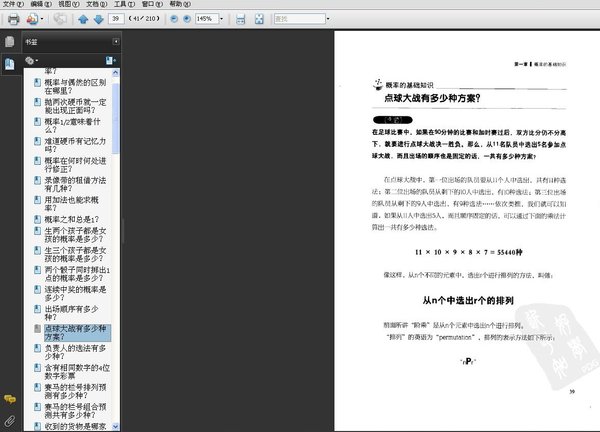Click bookmark icon beside 用加法也能求概率?
Viewport: 600px width, 432px height.
[x=37, y=200]
